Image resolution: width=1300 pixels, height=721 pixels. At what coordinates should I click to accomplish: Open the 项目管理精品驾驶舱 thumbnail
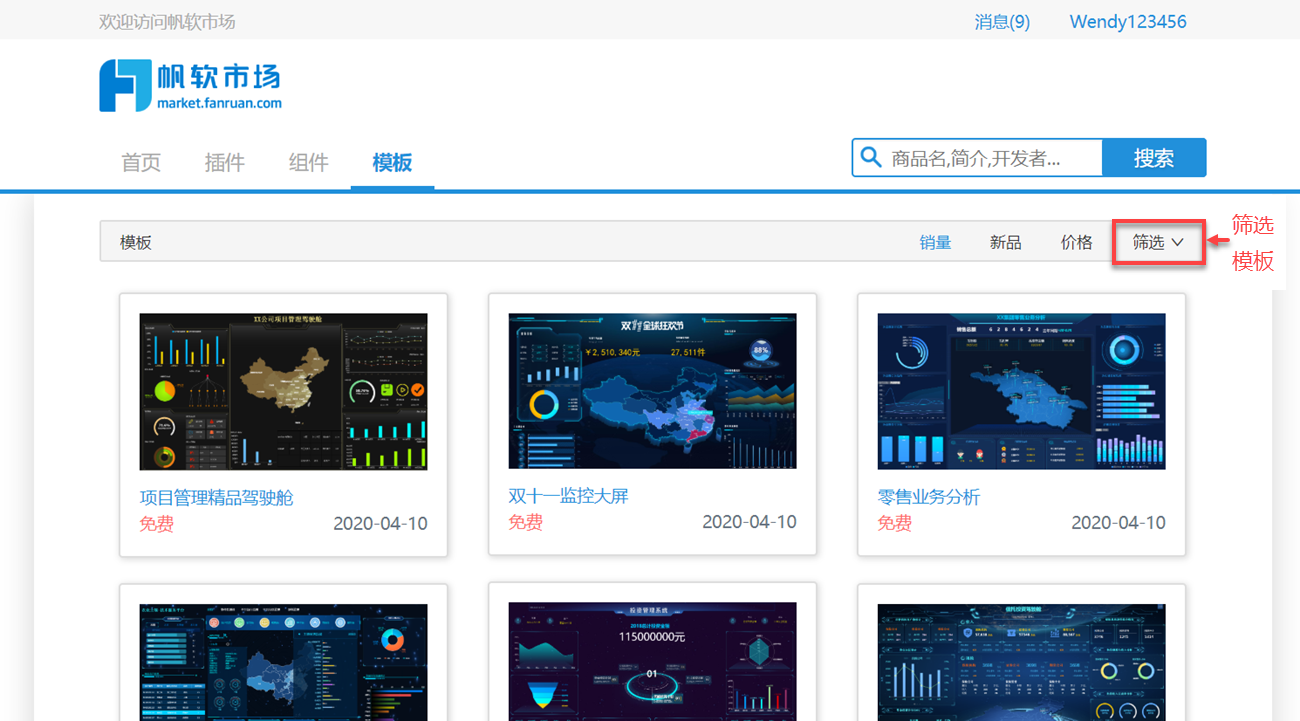[283, 392]
